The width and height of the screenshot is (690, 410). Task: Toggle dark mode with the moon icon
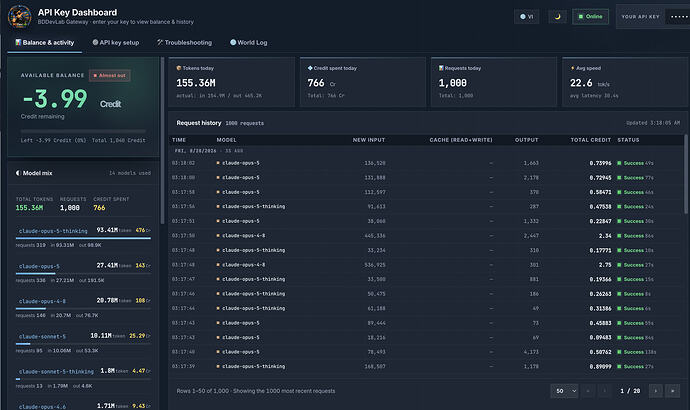pos(558,17)
